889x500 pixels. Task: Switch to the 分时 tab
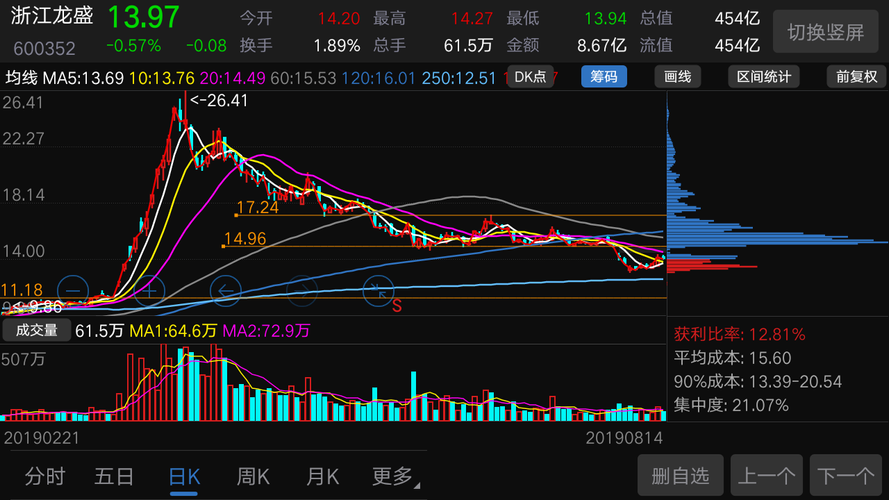(x=45, y=476)
